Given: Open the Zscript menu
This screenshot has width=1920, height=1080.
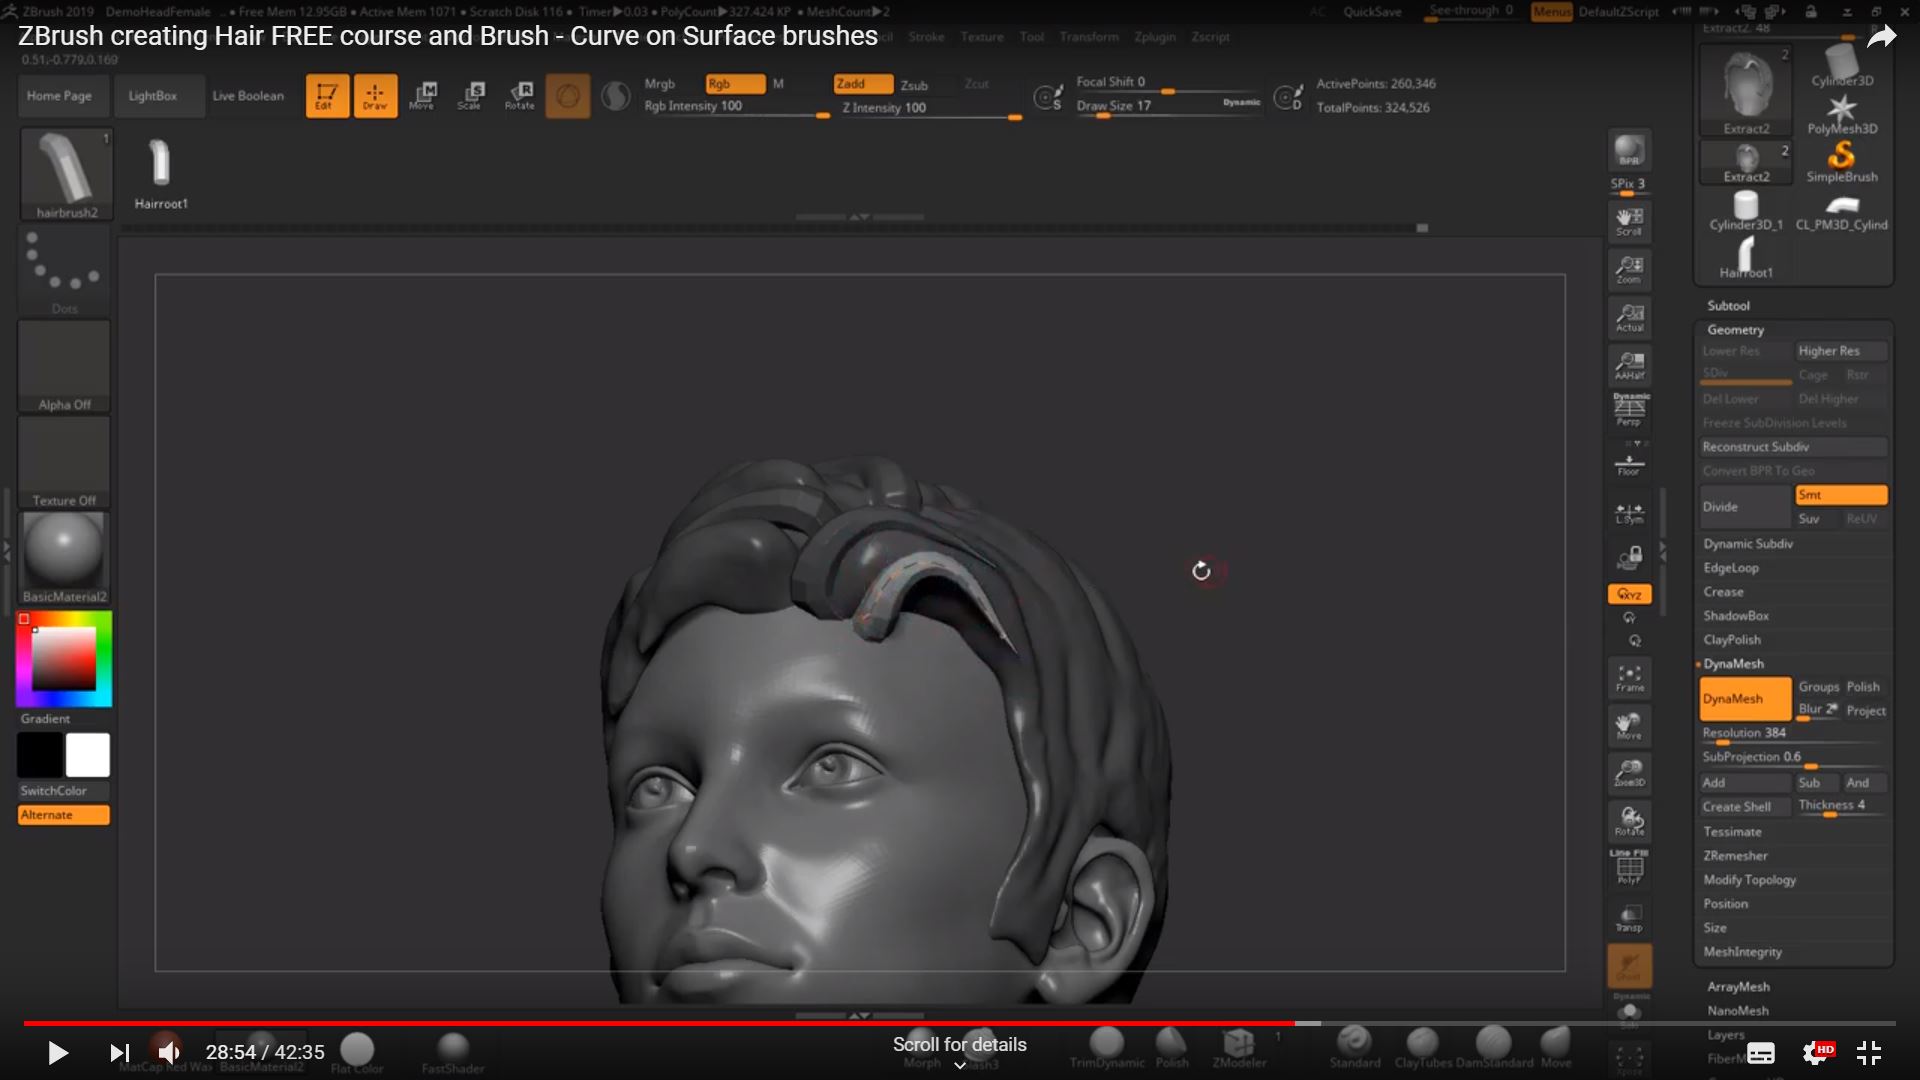Looking at the screenshot, I should tap(1210, 37).
